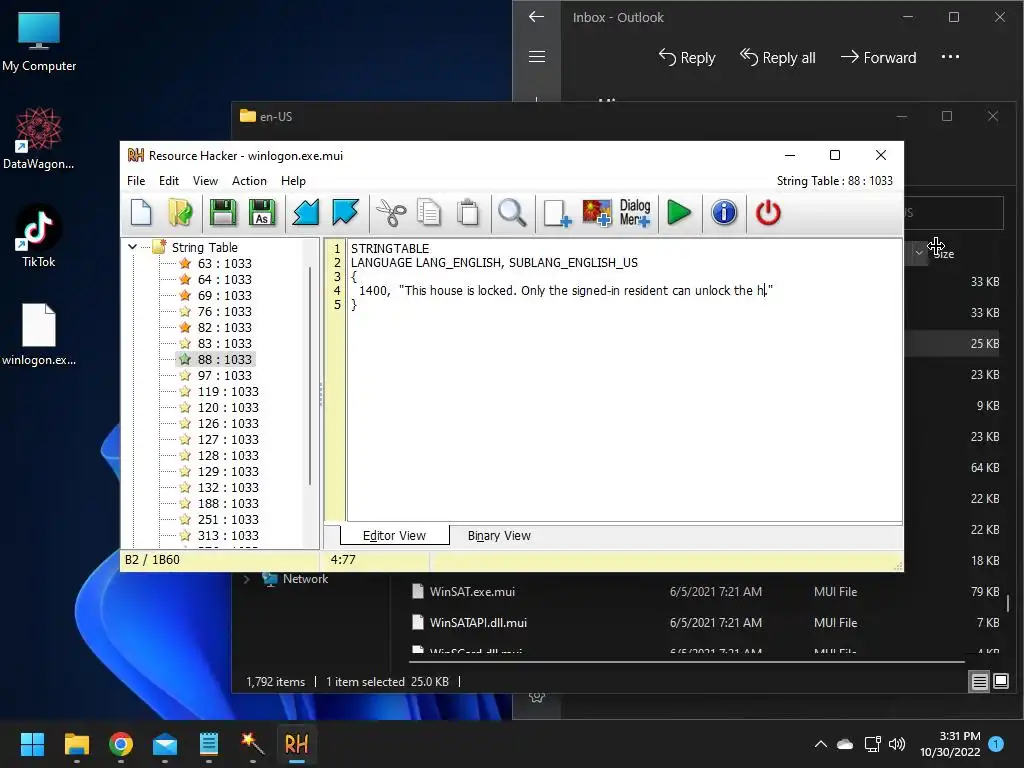Select the Editor View tab
The height and width of the screenshot is (768, 1024).
394,536
